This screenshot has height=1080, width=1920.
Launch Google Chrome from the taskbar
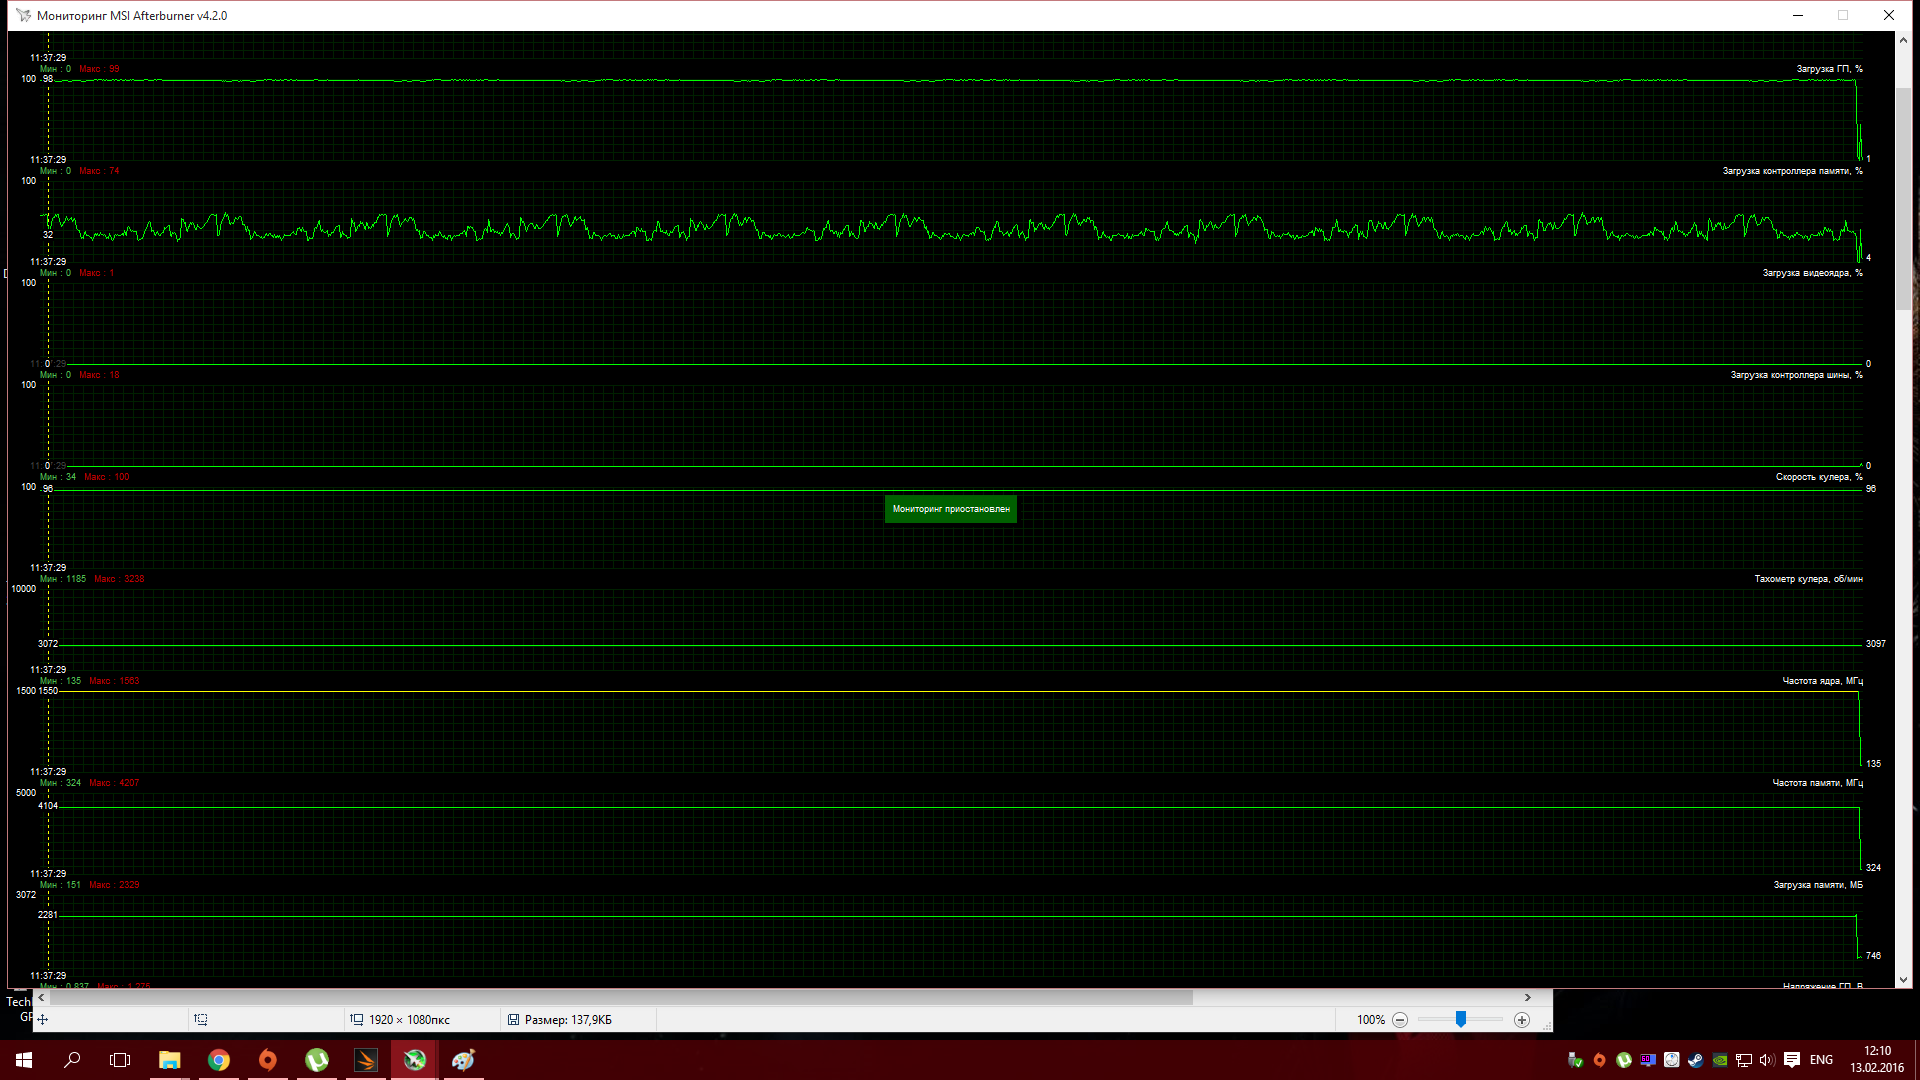pyautogui.click(x=218, y=1060)
